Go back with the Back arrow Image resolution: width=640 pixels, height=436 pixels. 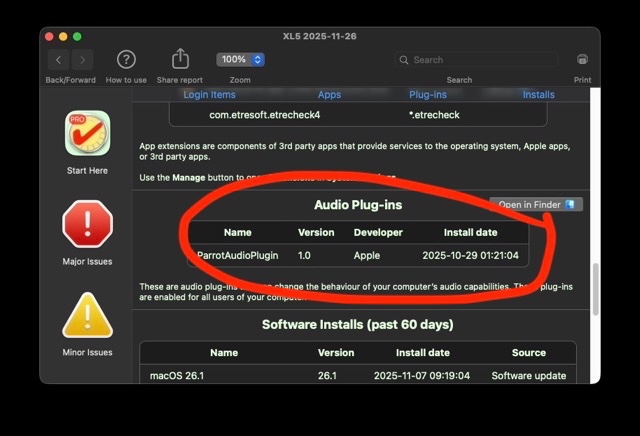(x=59, y=60)
